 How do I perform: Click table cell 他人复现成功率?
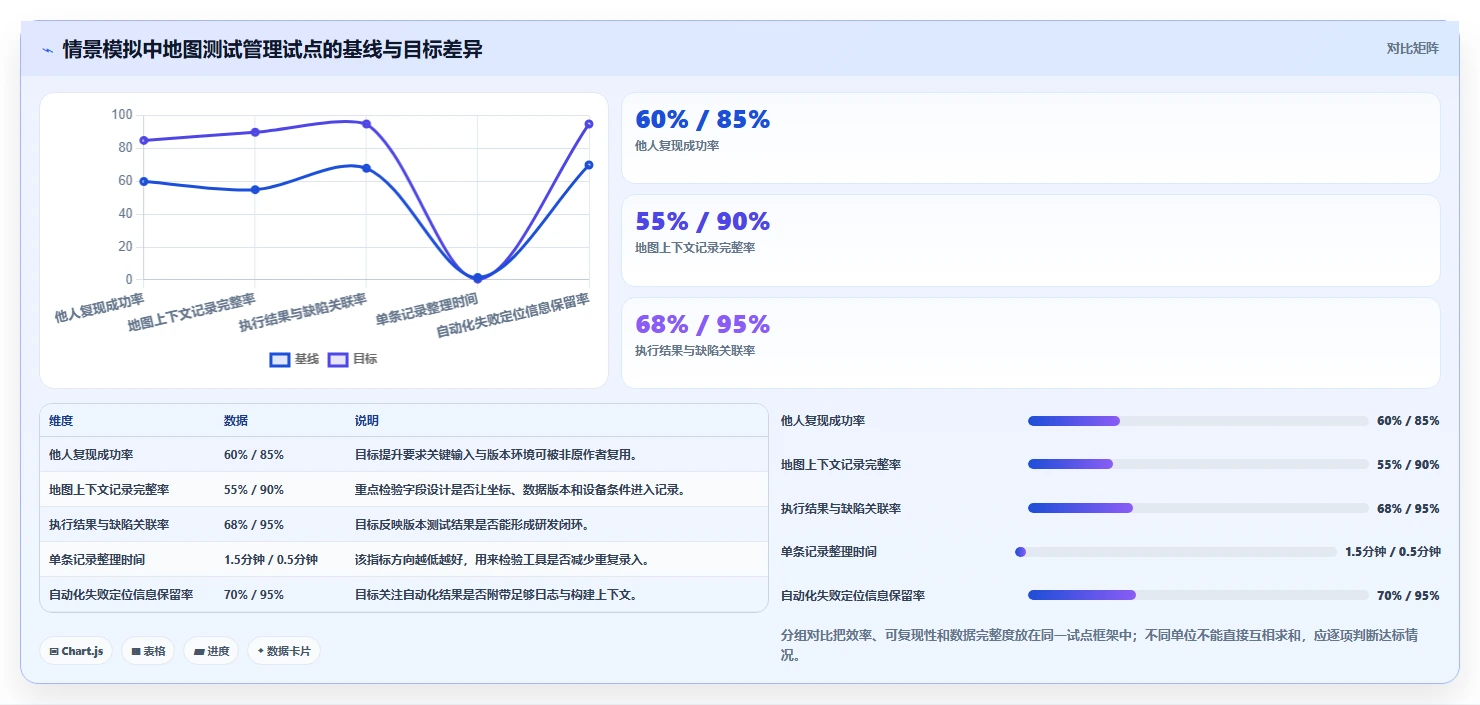click(x=91, y=454)
